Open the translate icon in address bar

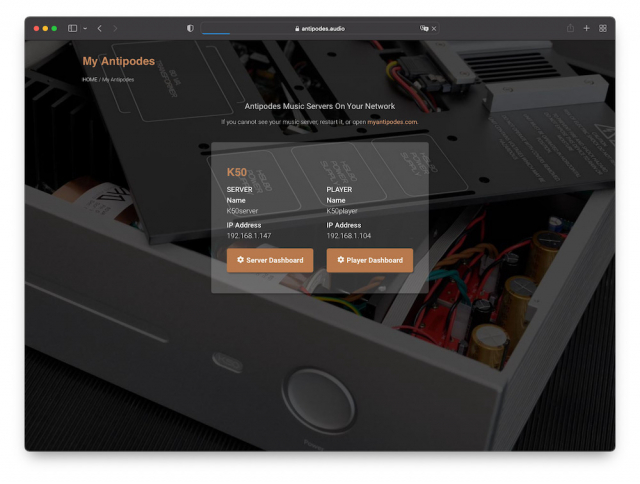424,28
